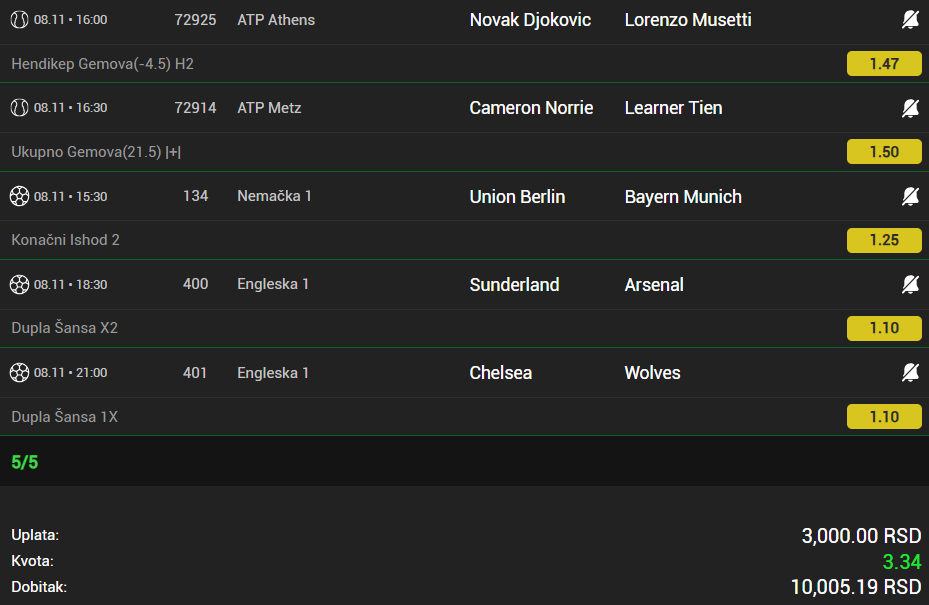The image size is (929, 605).
Task: Click the 1.47 odds button
Action: pos(884,64)
